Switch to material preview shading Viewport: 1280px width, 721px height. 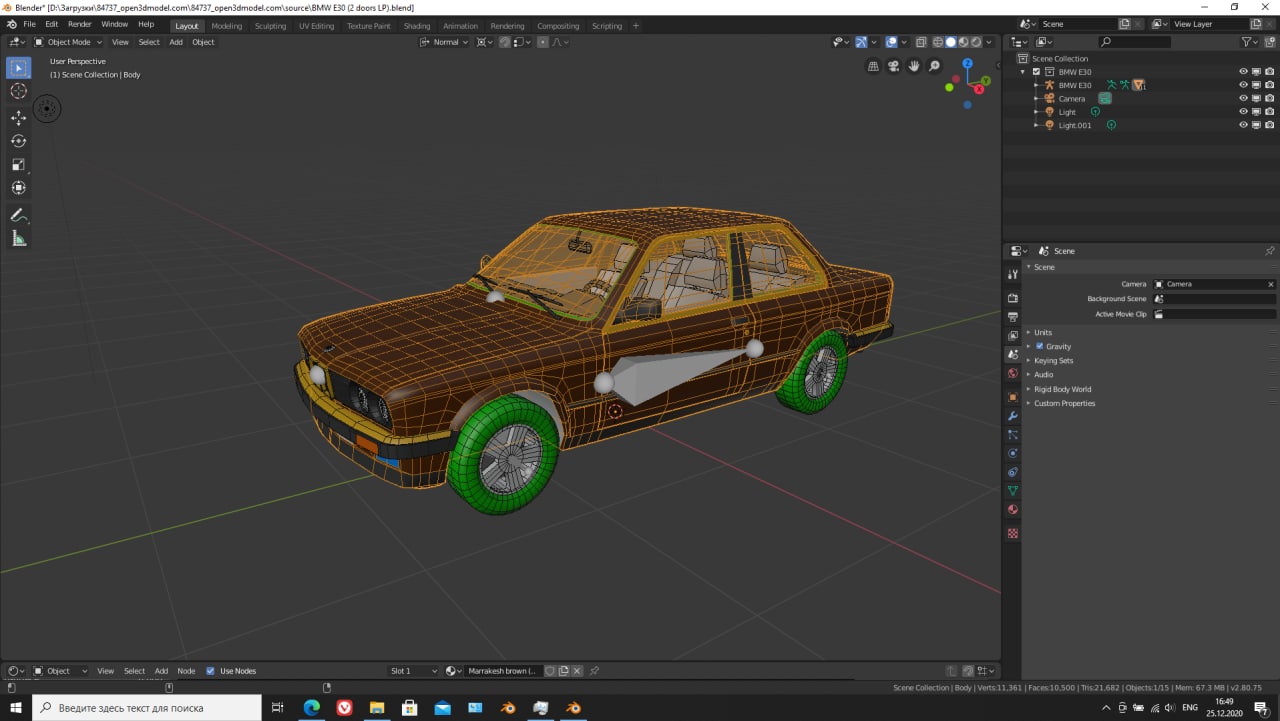[964, 42]
